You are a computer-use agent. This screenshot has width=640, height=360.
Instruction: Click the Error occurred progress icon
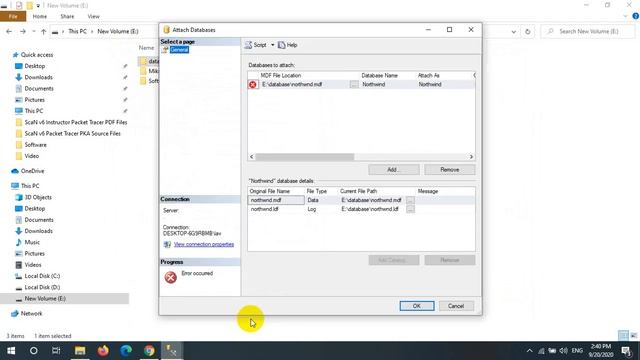tap(171, 277)
